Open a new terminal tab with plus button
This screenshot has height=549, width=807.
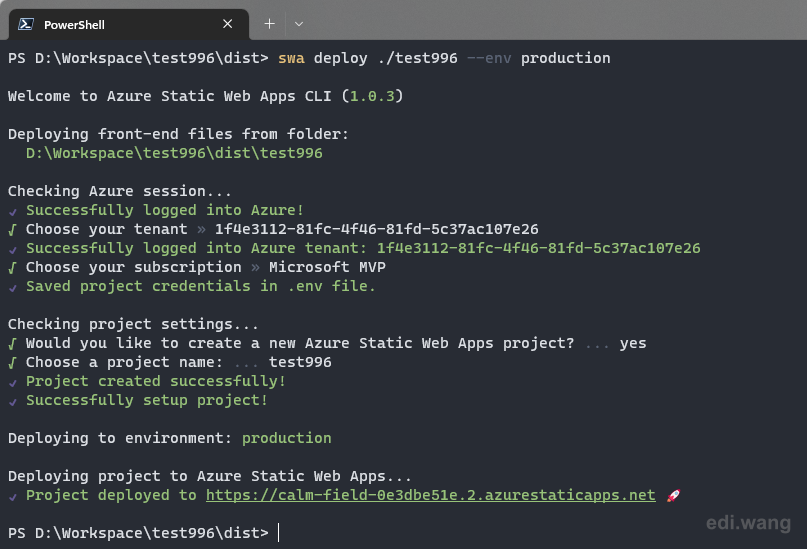point(269,24)
